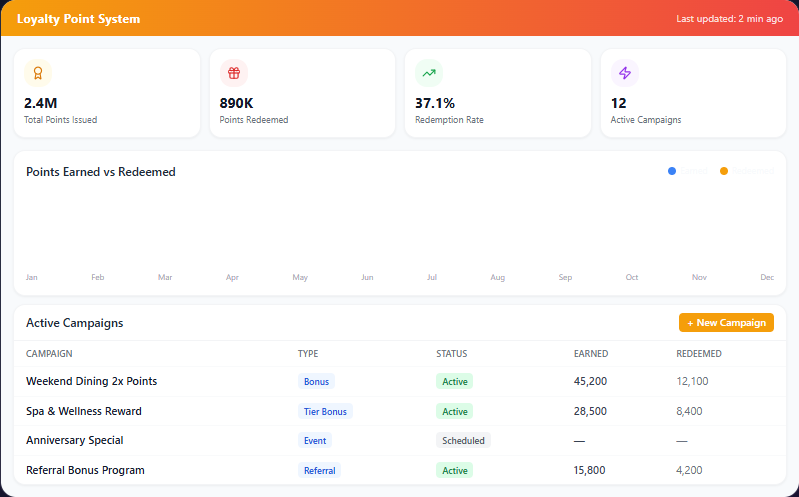Click the 2.4M total points value

[40, 103]
